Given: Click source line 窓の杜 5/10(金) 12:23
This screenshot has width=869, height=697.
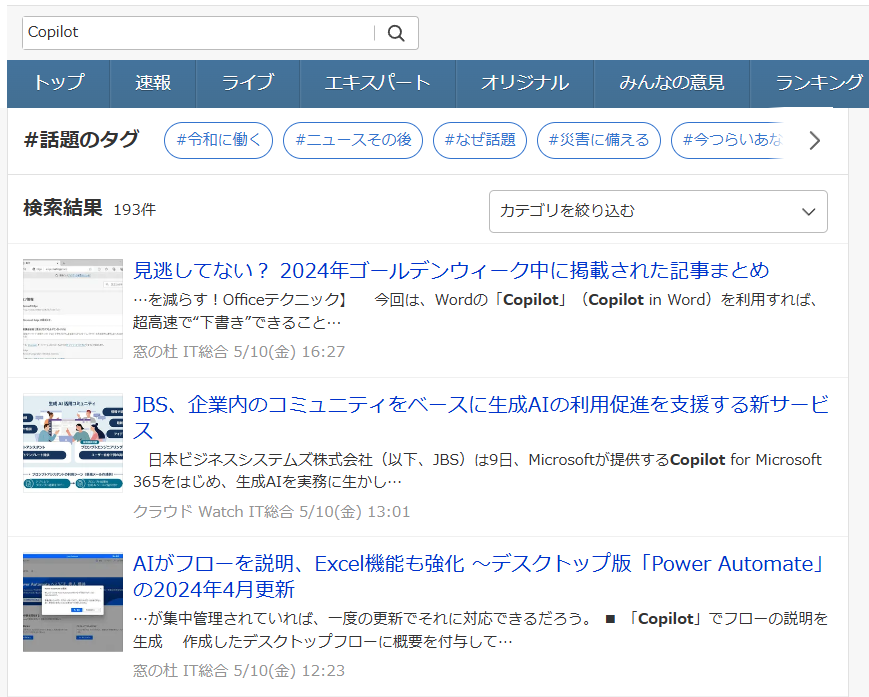Looking at the screenshot, I should (x=239, y=671).
